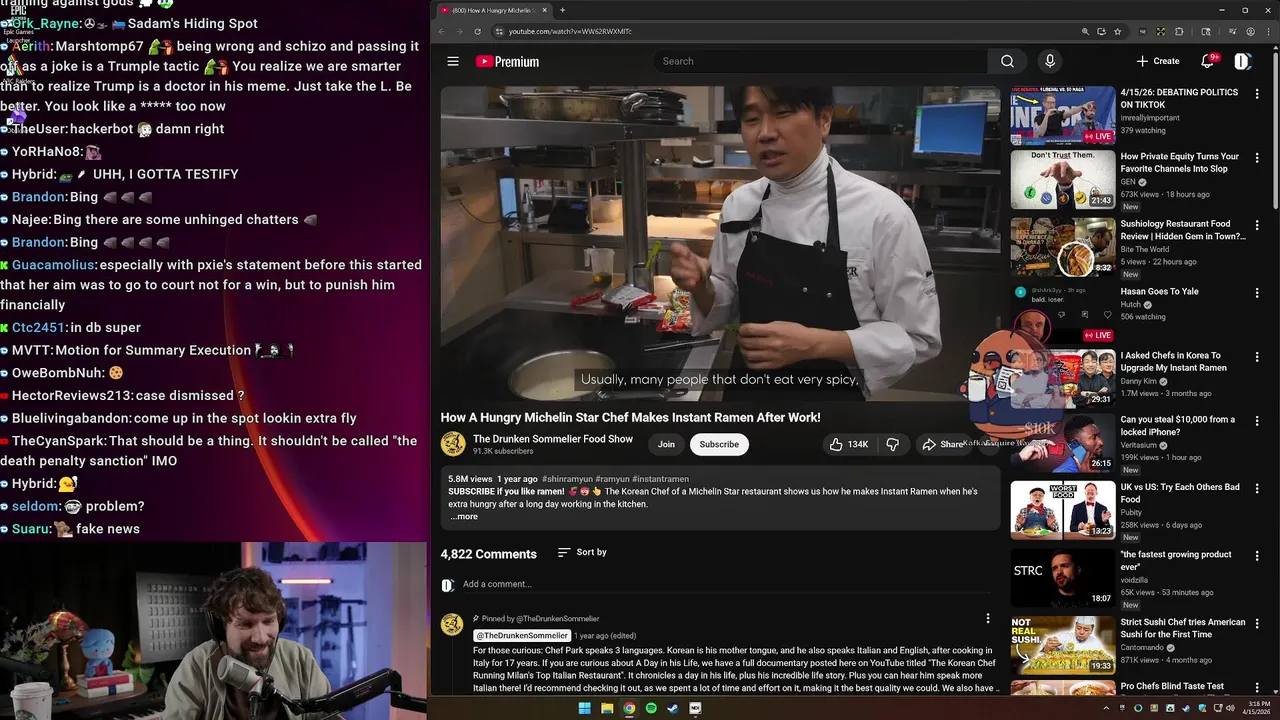Open options for 'Debating Politics on TikTok' video
The height and width of the screenshot is (720, 1280).
click(x=1257, y=95)
